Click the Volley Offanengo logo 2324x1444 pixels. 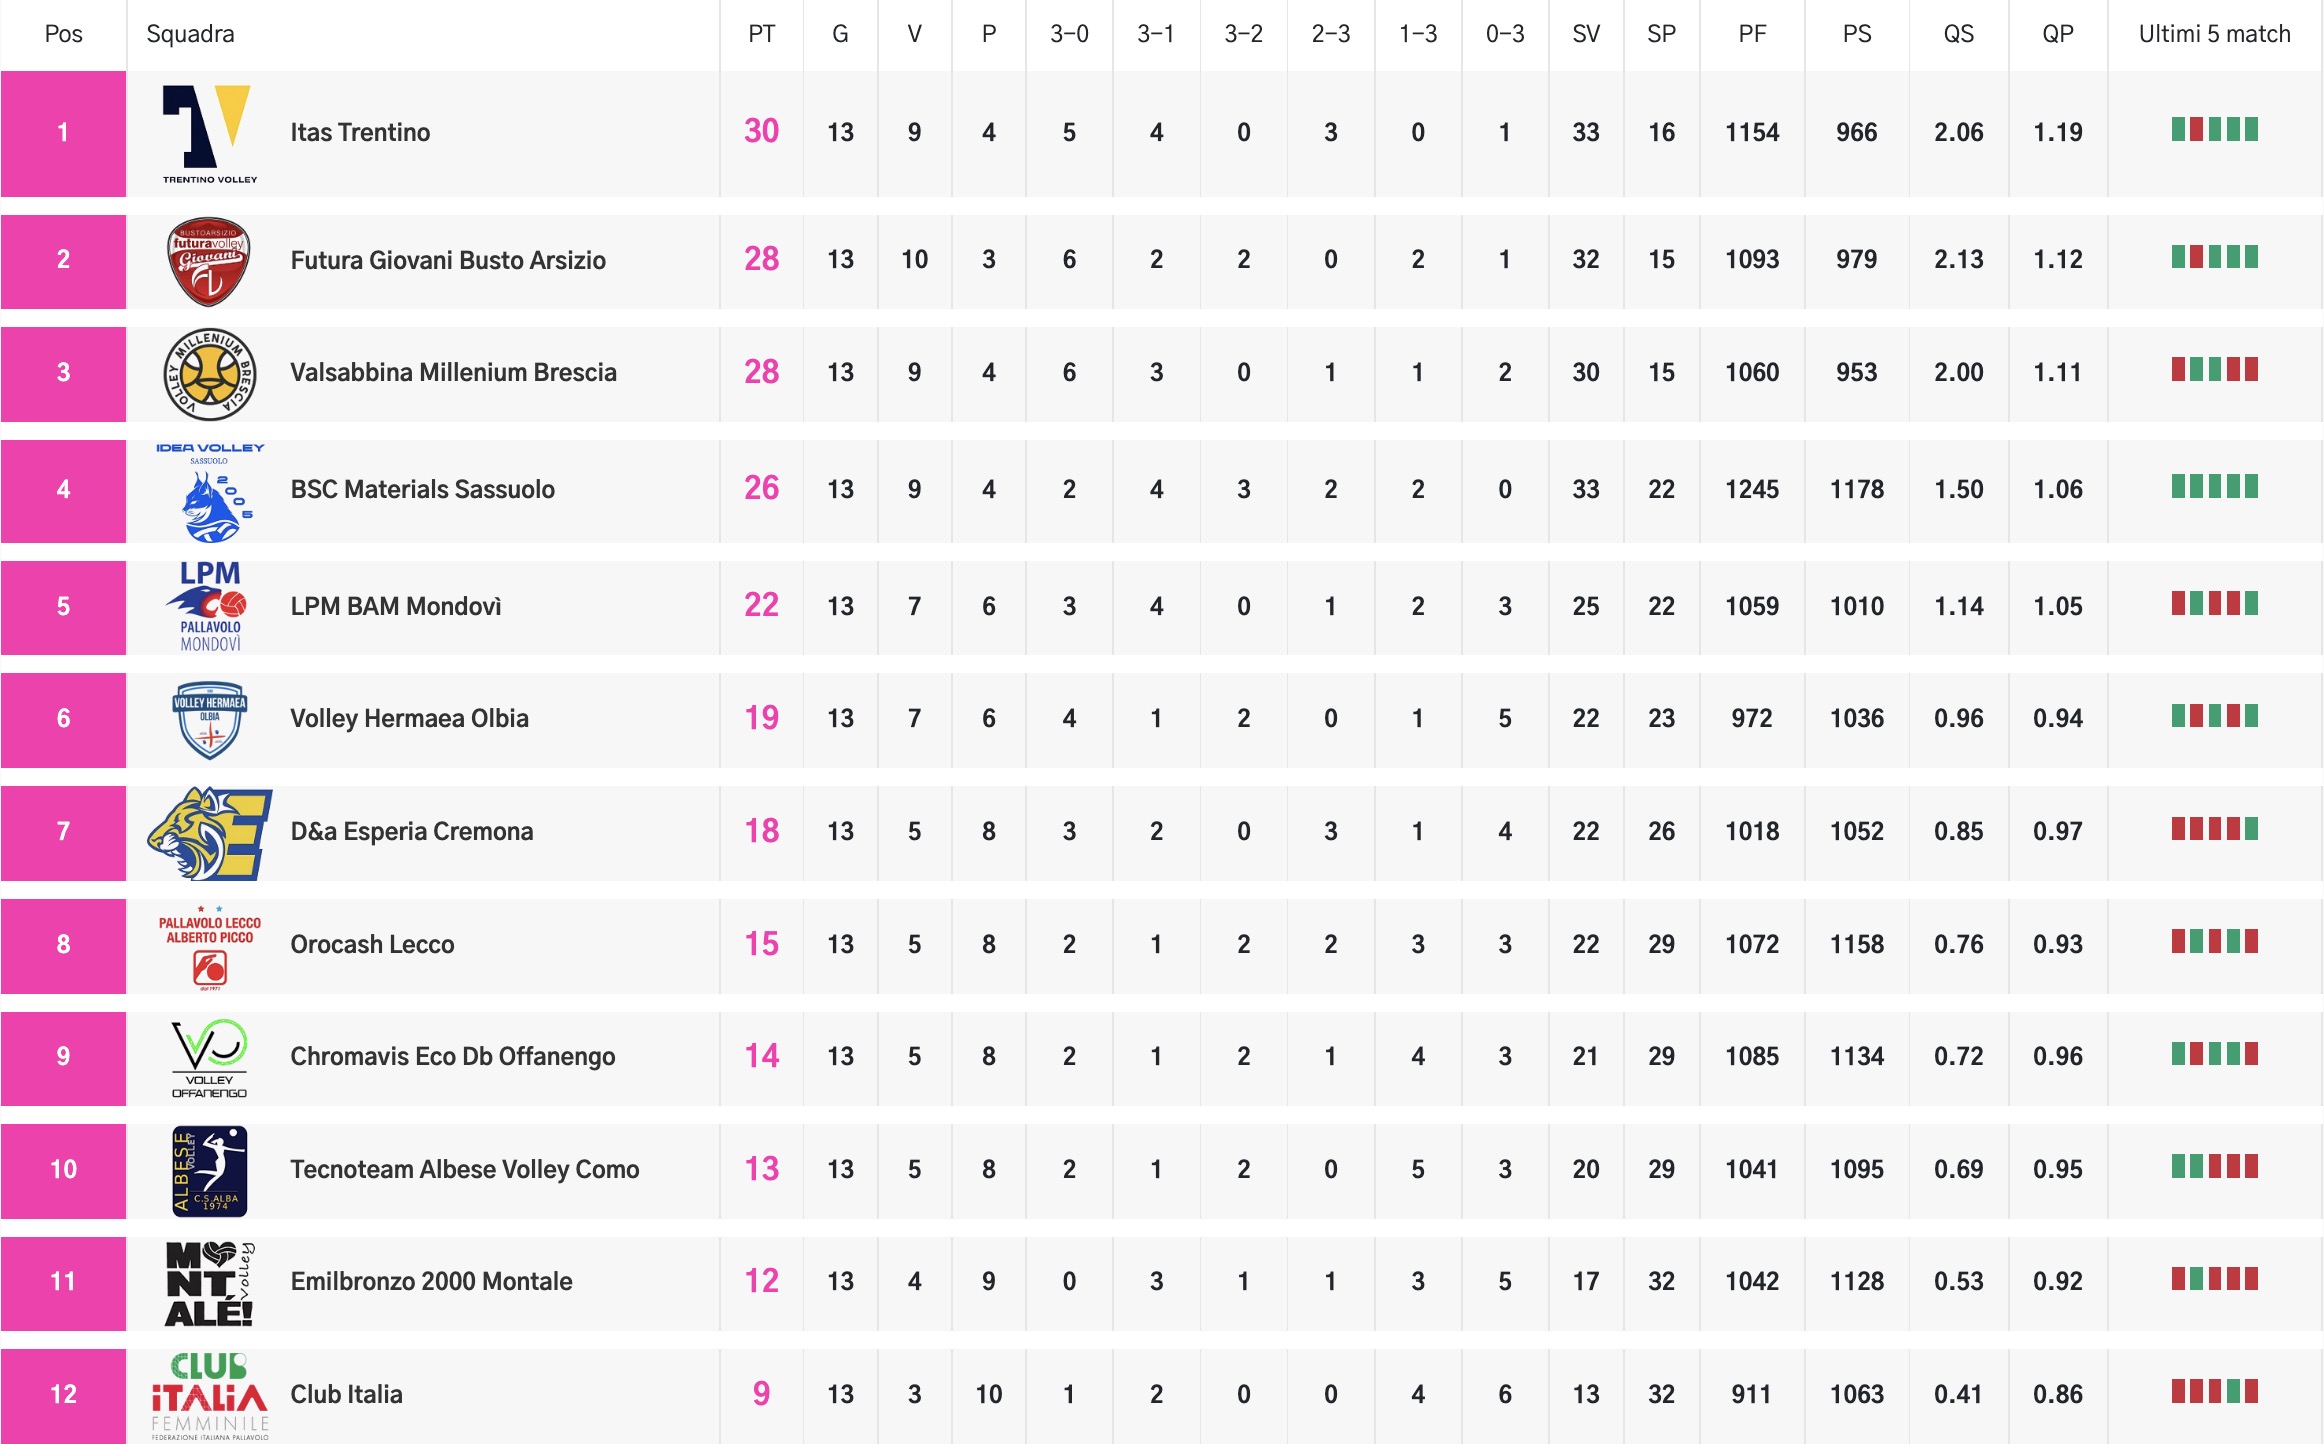[x=209, y=1058]
